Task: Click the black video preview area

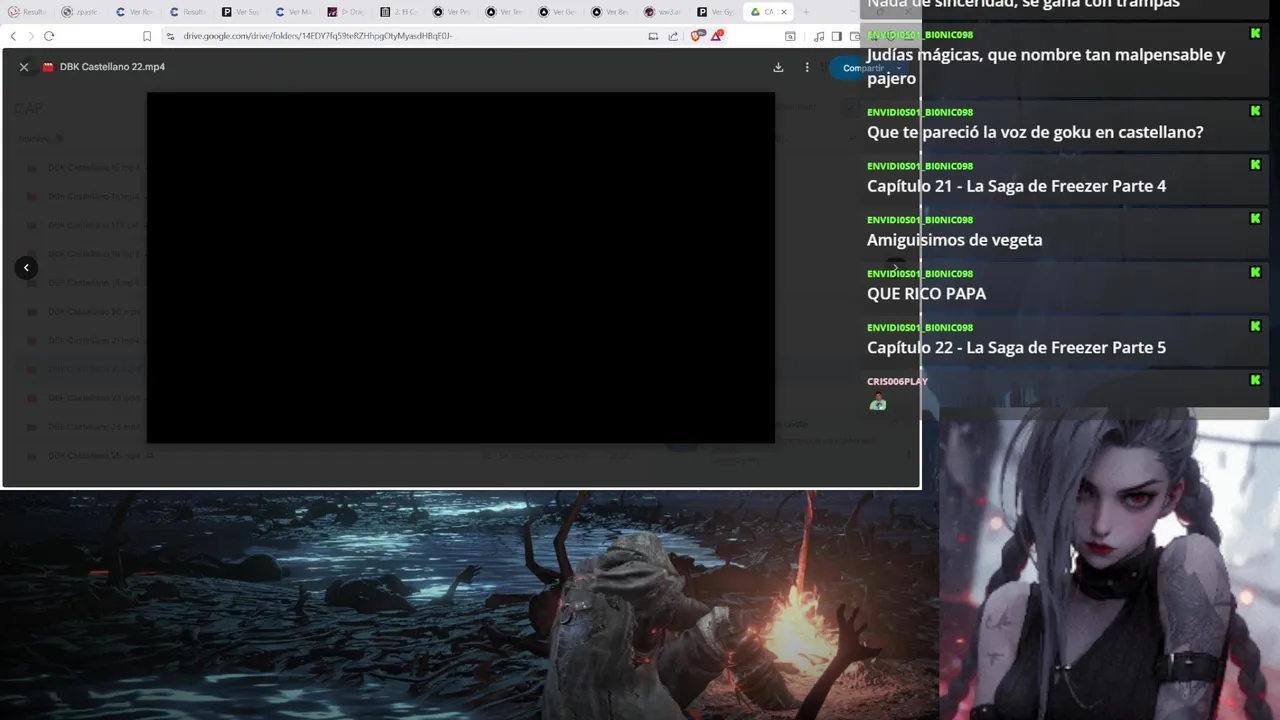Action: (x=461, y=267)
